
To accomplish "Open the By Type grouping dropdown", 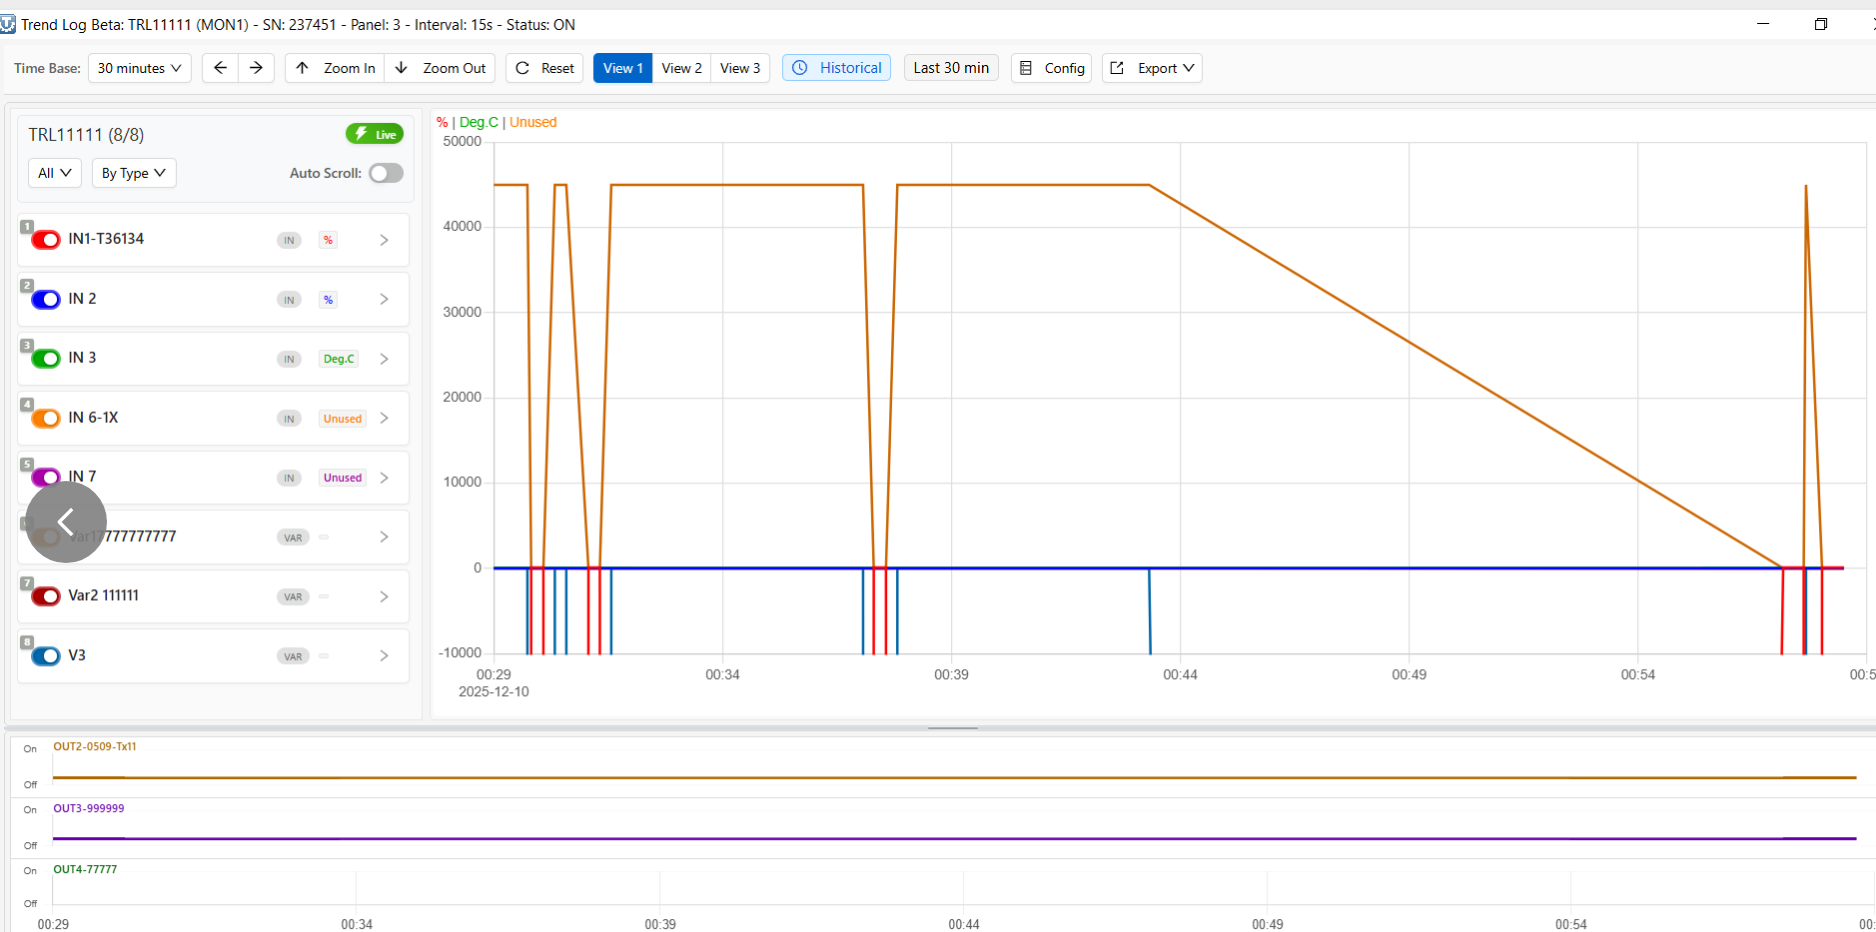I will pos(134,173).
